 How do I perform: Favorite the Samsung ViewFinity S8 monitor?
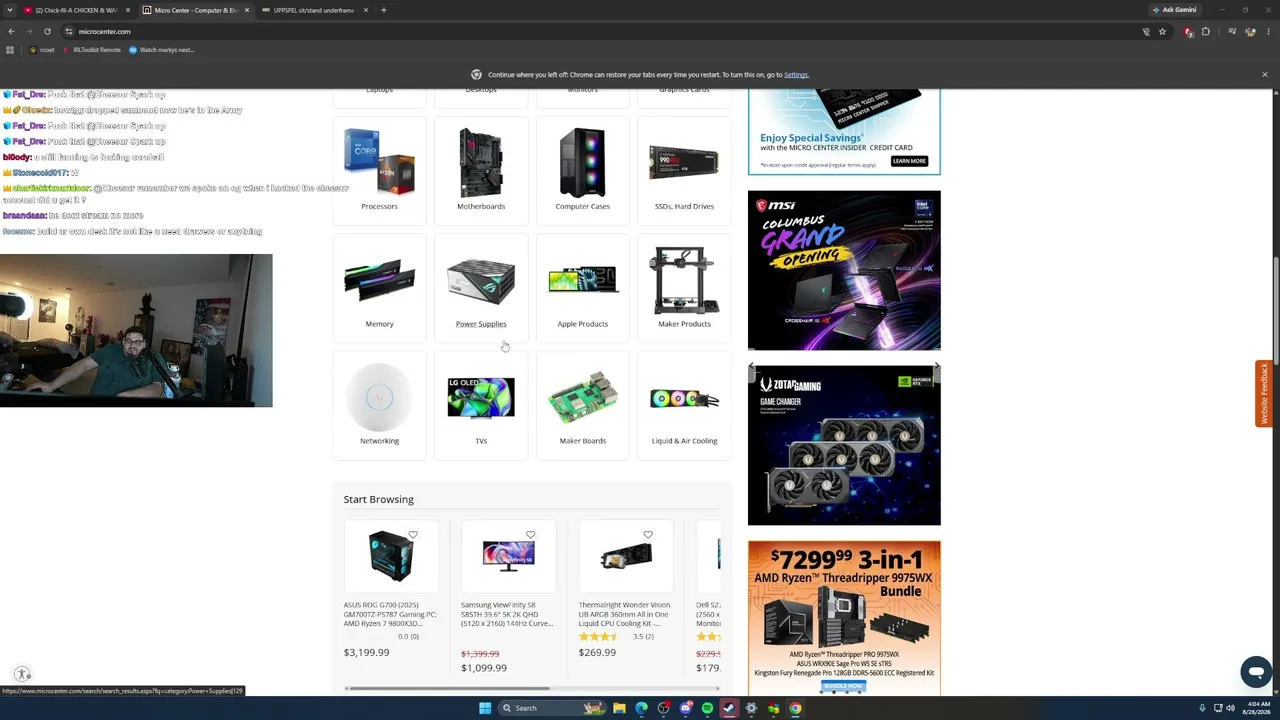click(x=530, y=535)
